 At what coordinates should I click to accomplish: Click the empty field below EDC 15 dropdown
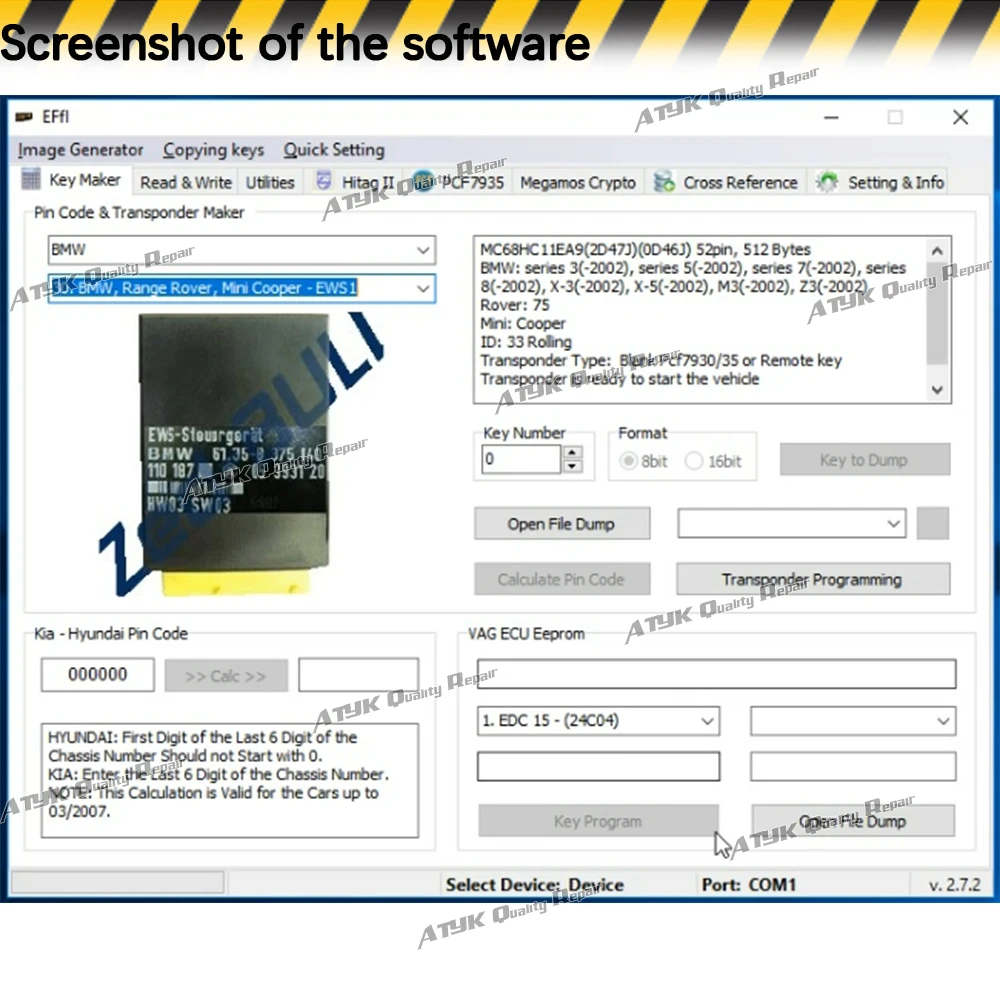point(599,767)
